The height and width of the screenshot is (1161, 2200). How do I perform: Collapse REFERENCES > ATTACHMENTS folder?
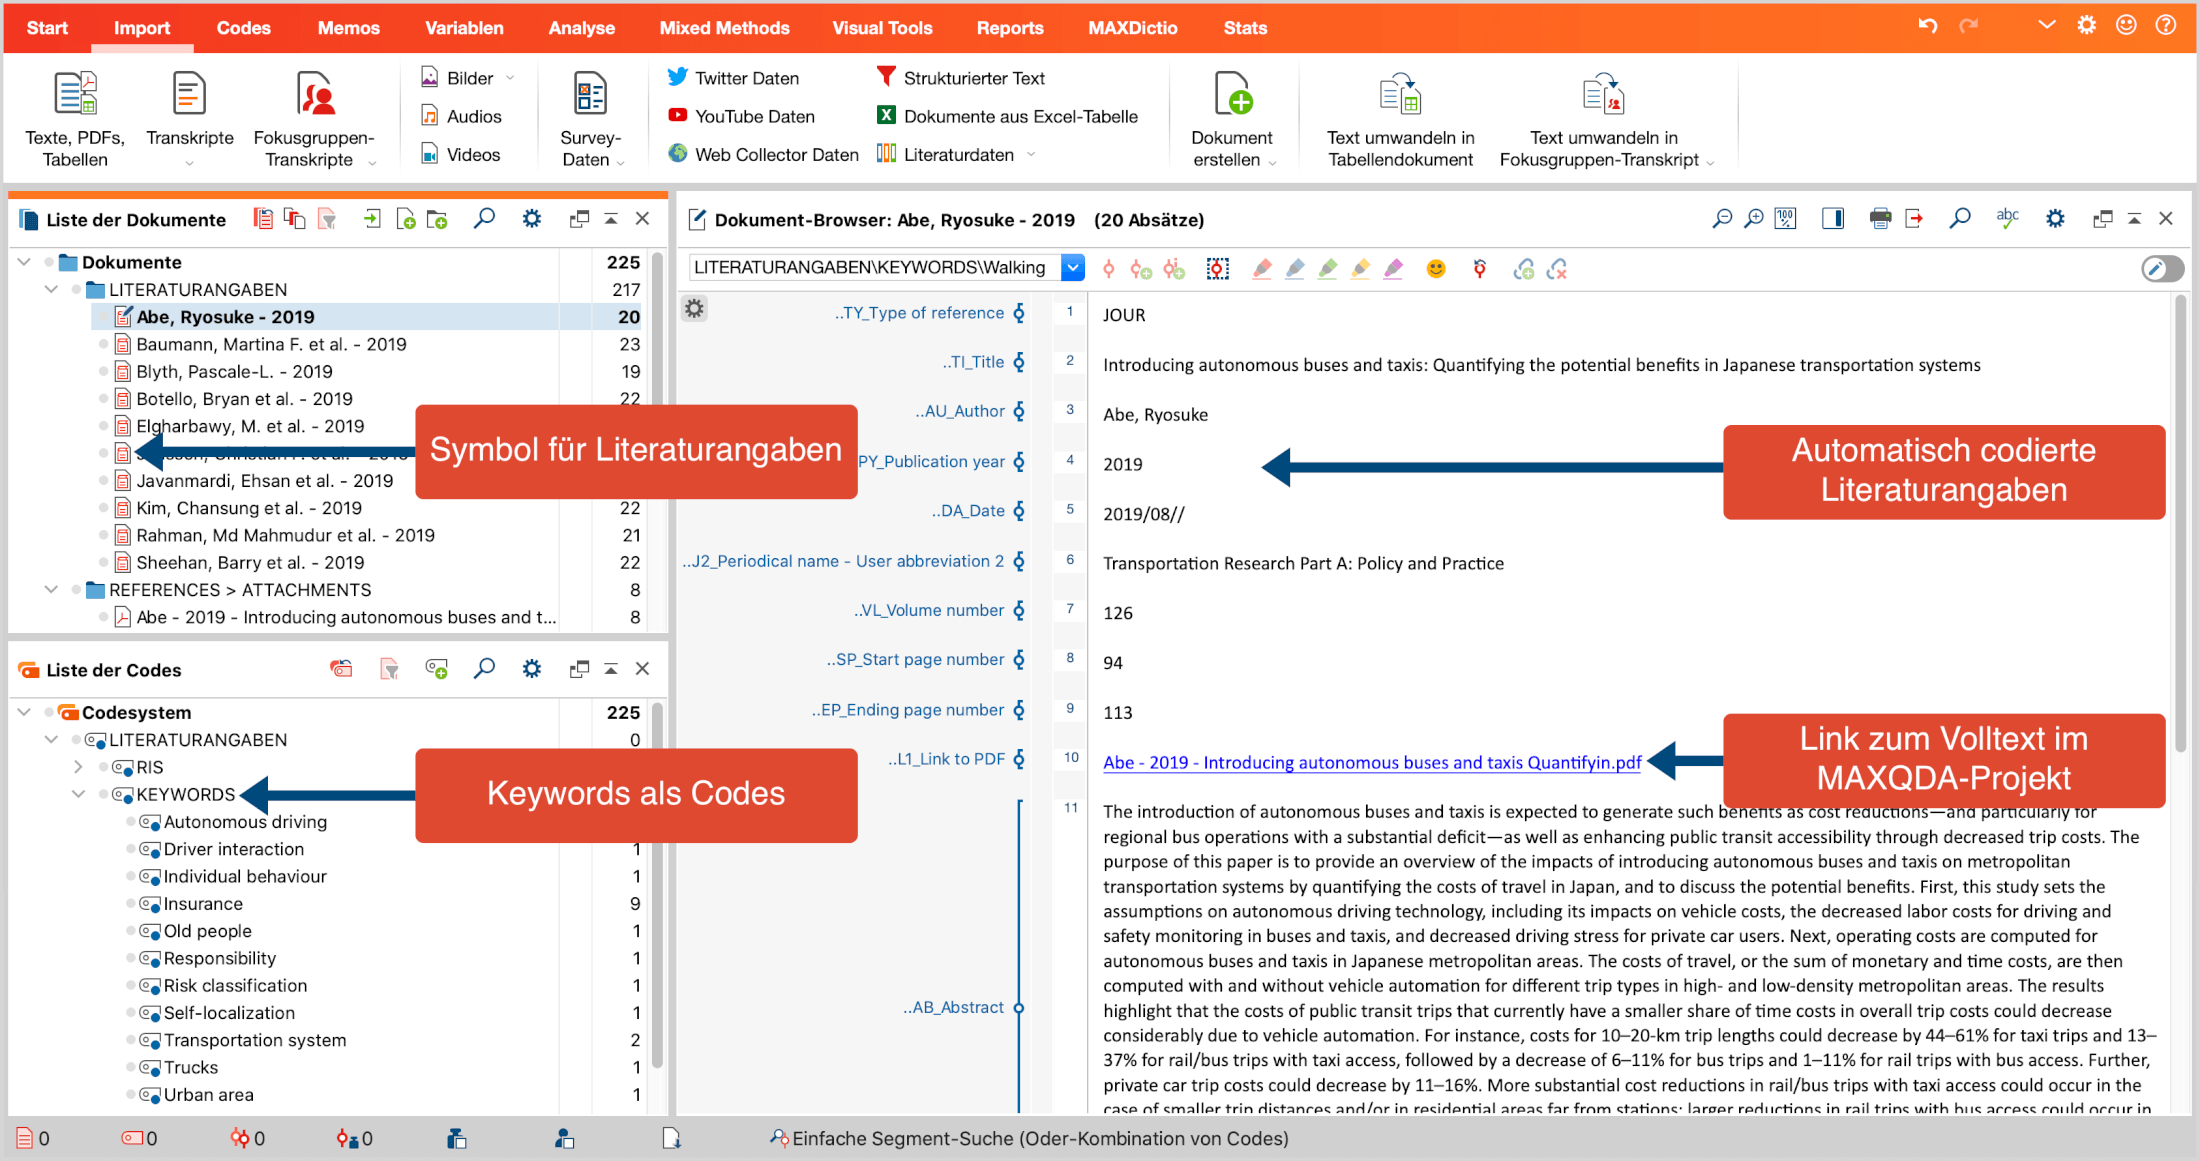(52, 590)
